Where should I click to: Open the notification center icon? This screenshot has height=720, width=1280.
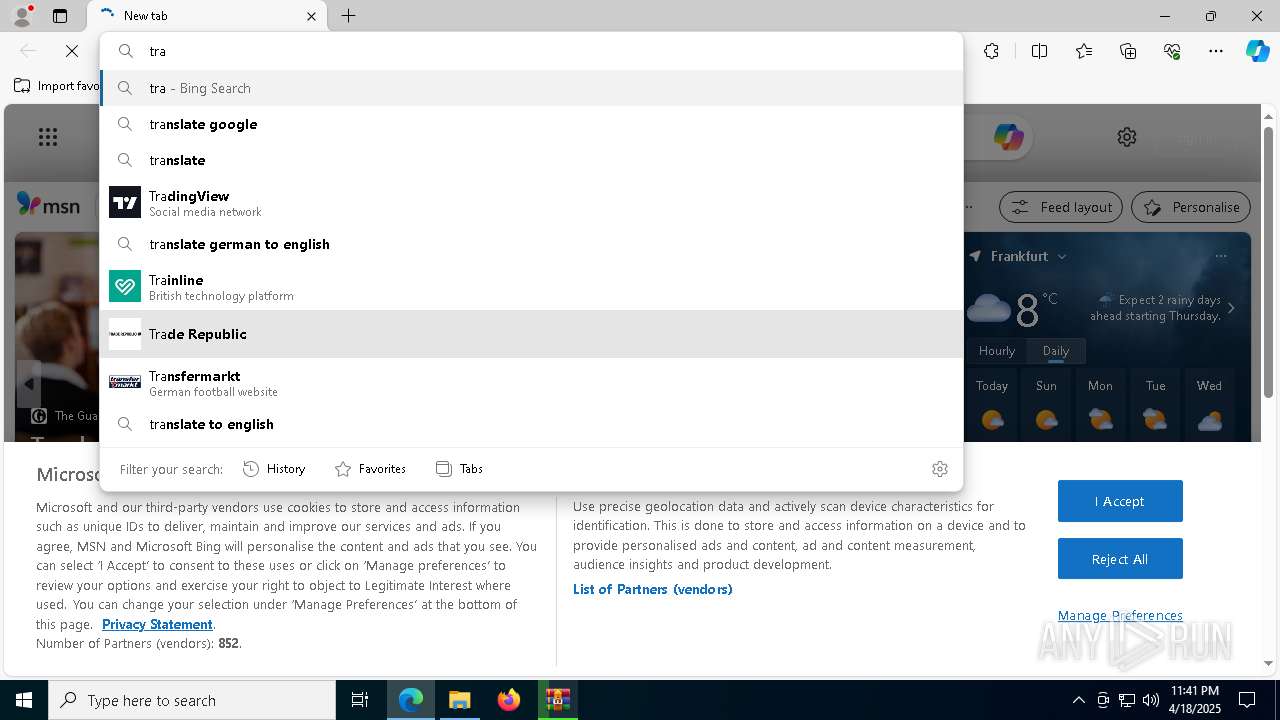pyautogui.click(x=1247, y=700)
